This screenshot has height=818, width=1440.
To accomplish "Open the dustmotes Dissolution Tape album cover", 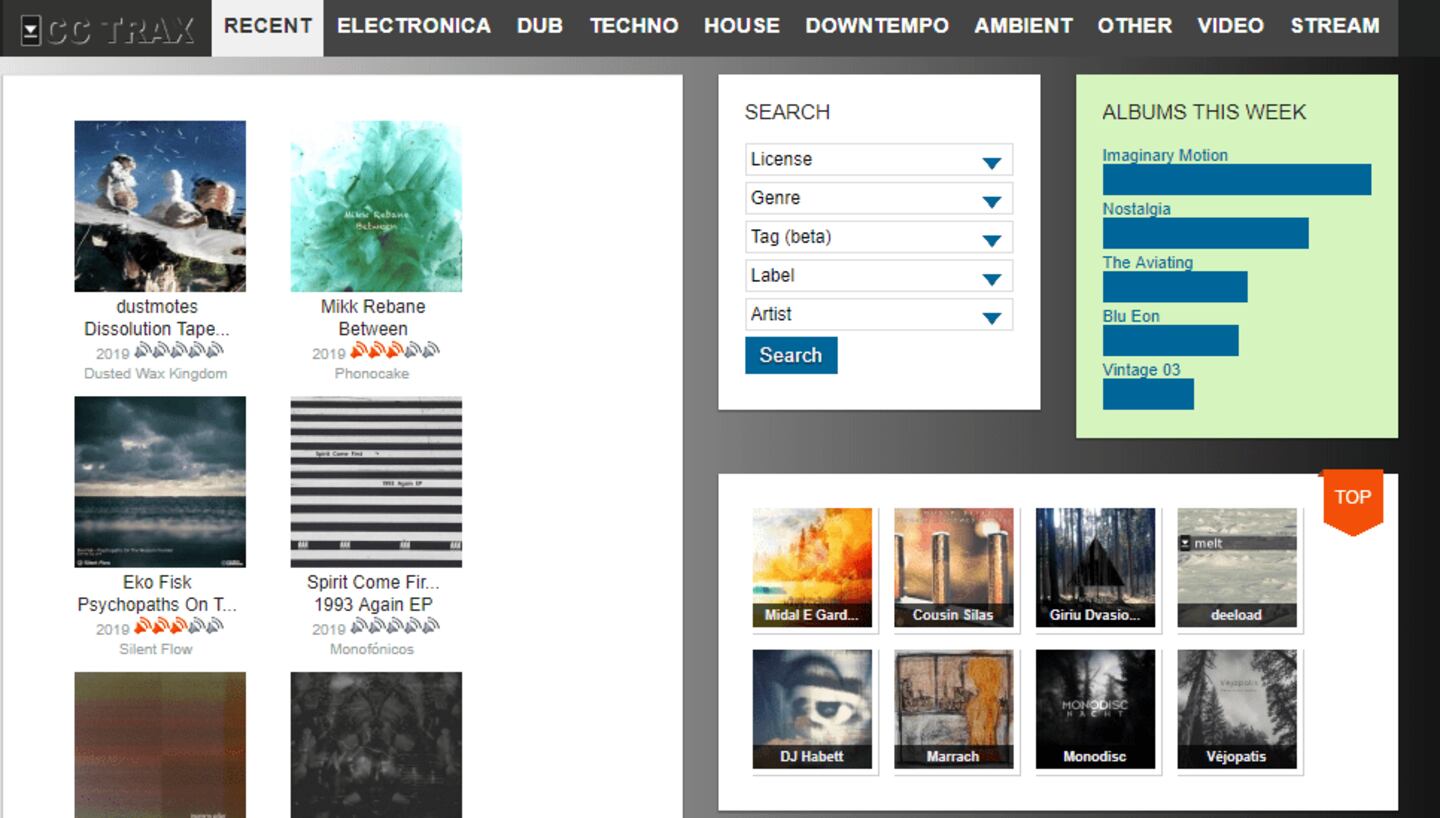I will [160, 206].
